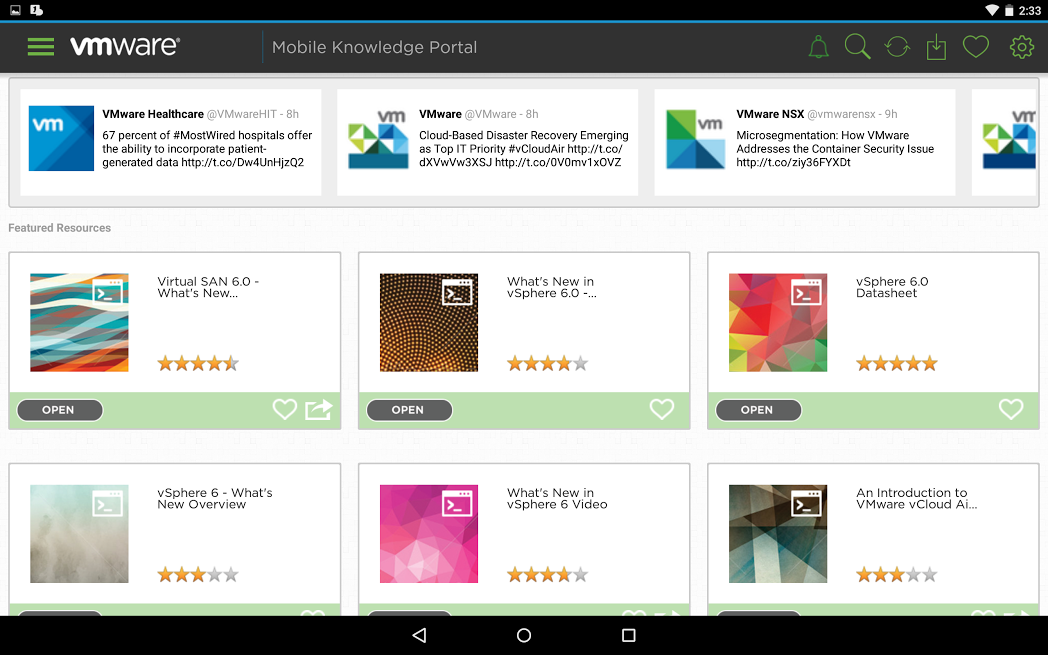
Task: Tap the partially visible fourth tweet card
Action: point(1004,142)
